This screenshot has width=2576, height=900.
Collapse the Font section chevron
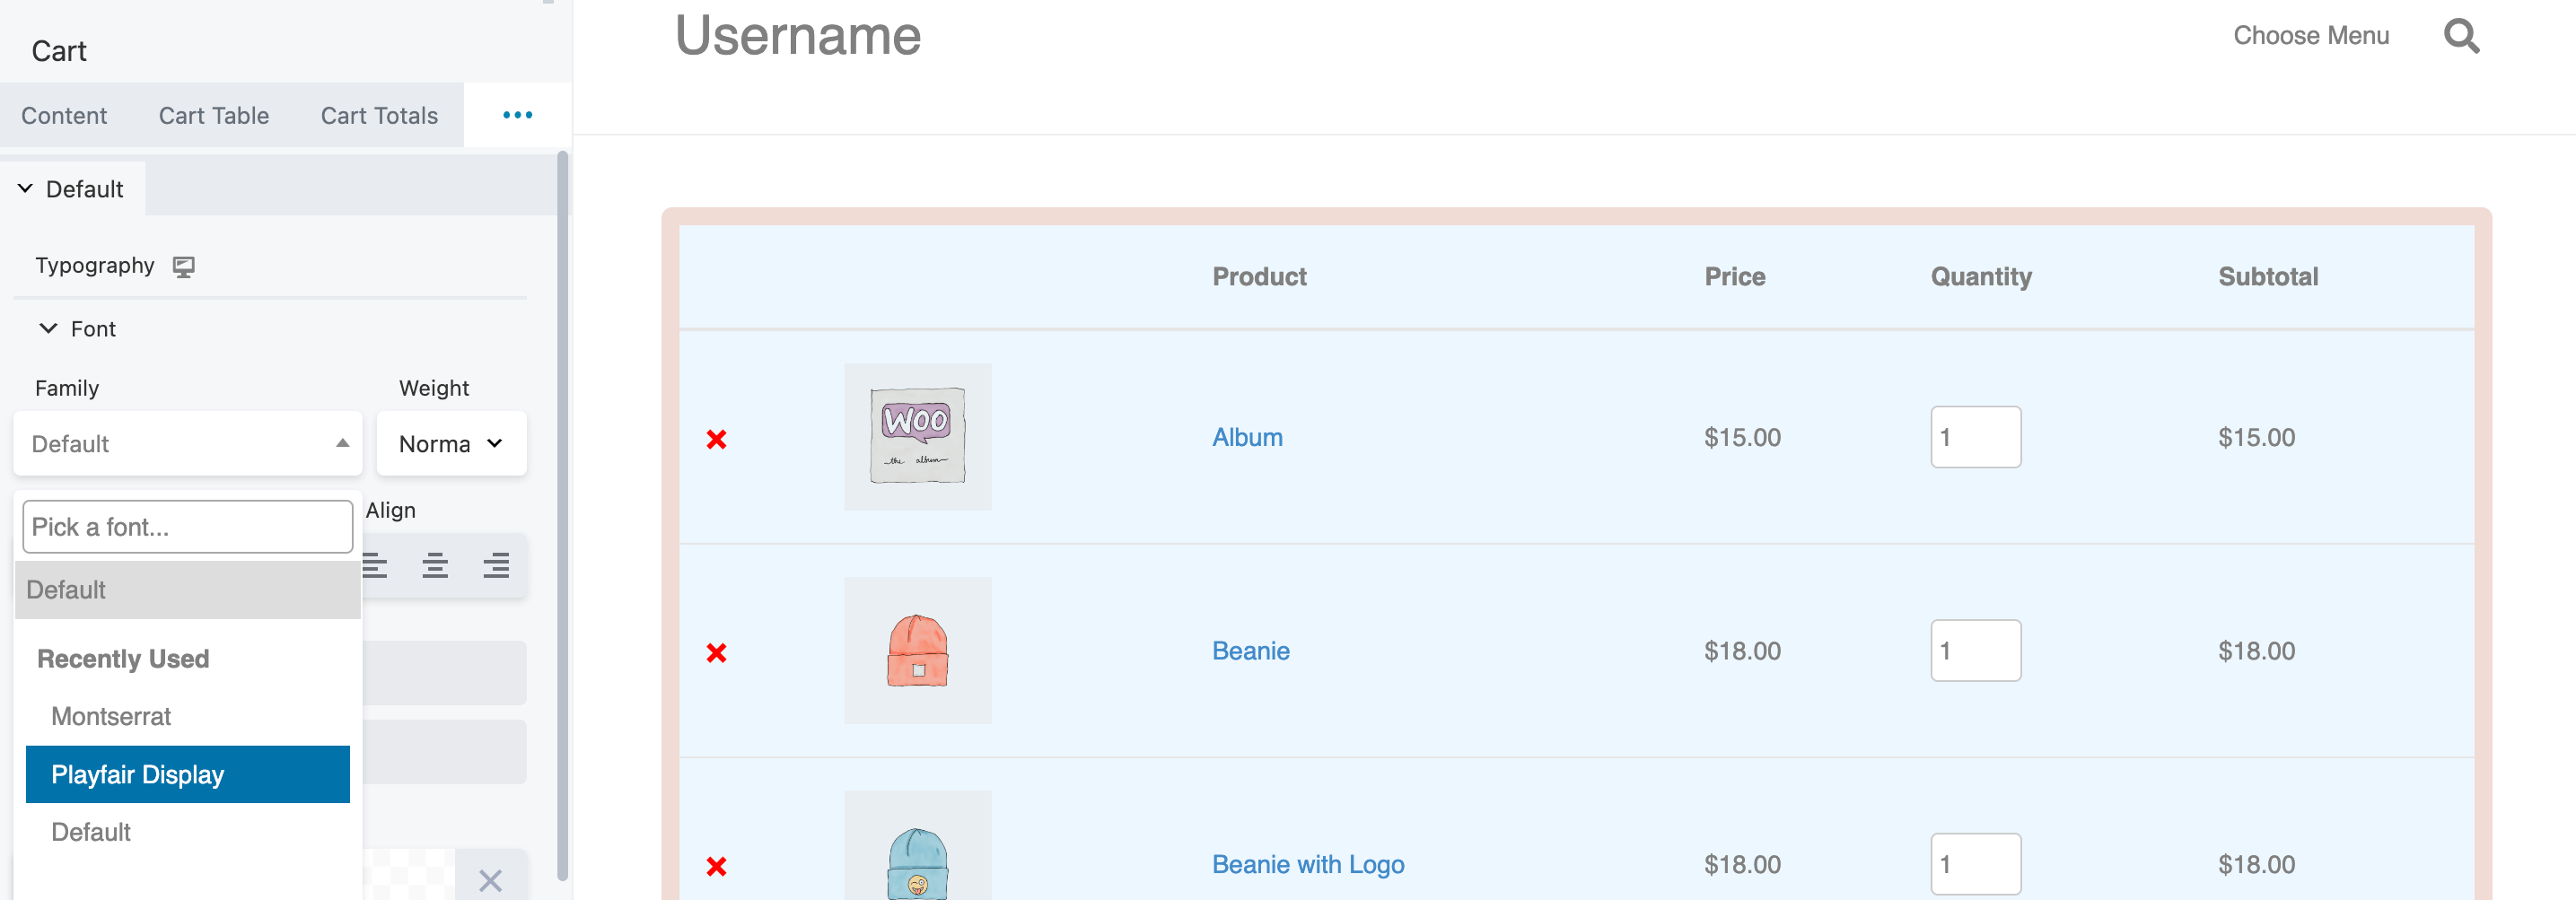tap(48, 329)
